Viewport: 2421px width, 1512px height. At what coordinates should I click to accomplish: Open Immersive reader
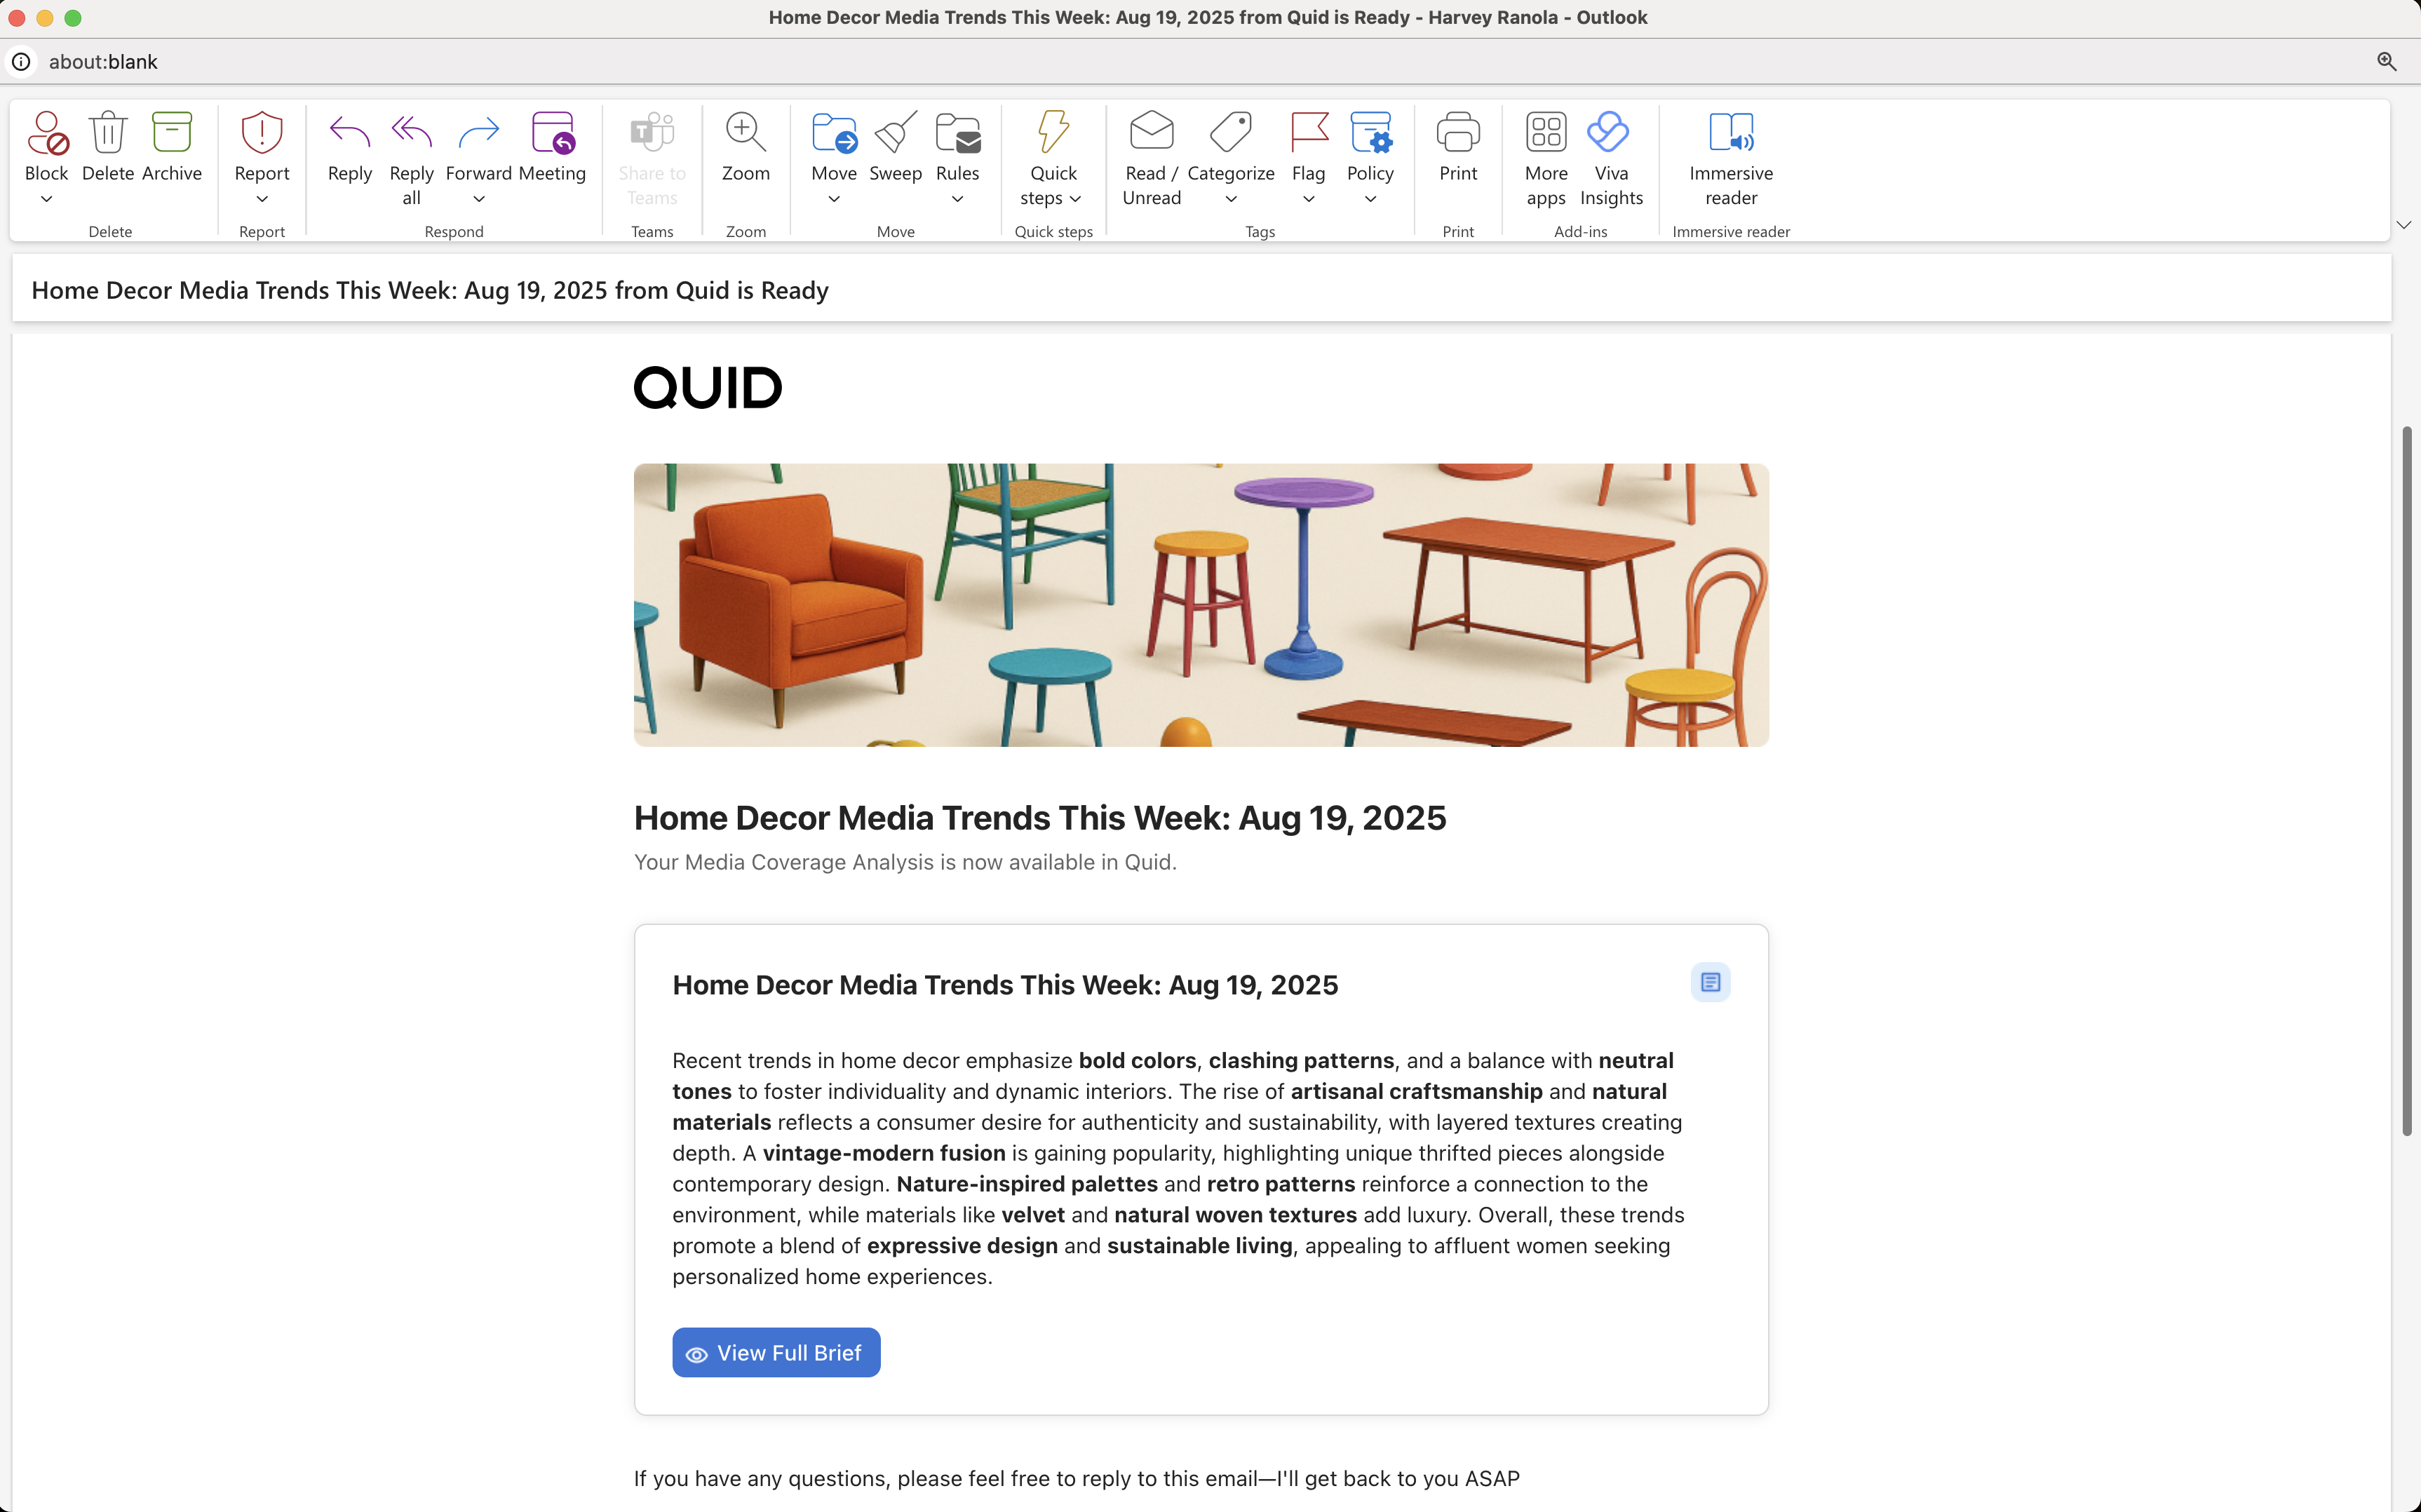(x=1730, y=134)
